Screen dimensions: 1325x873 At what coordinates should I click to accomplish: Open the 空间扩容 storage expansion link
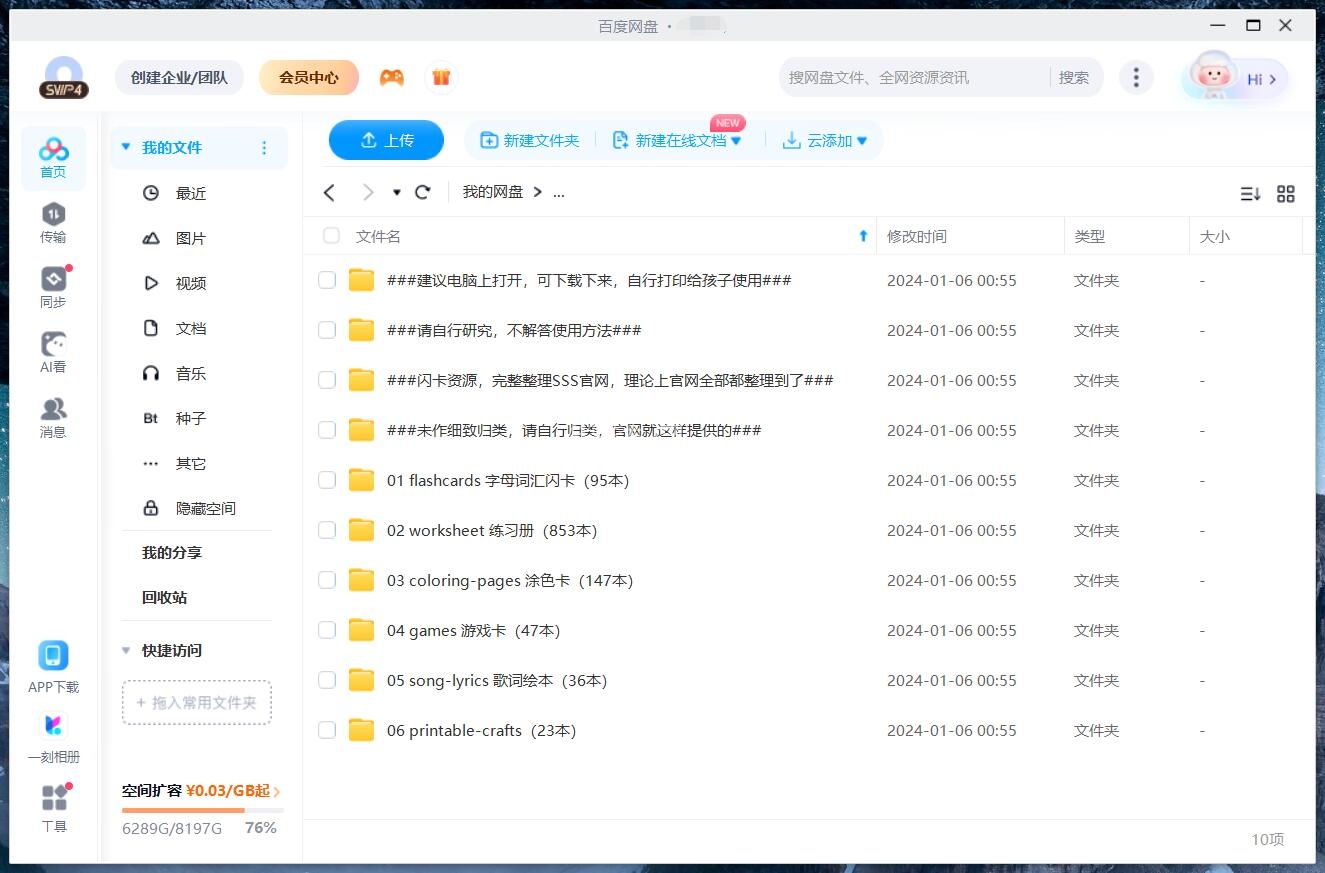click(193, 790)
